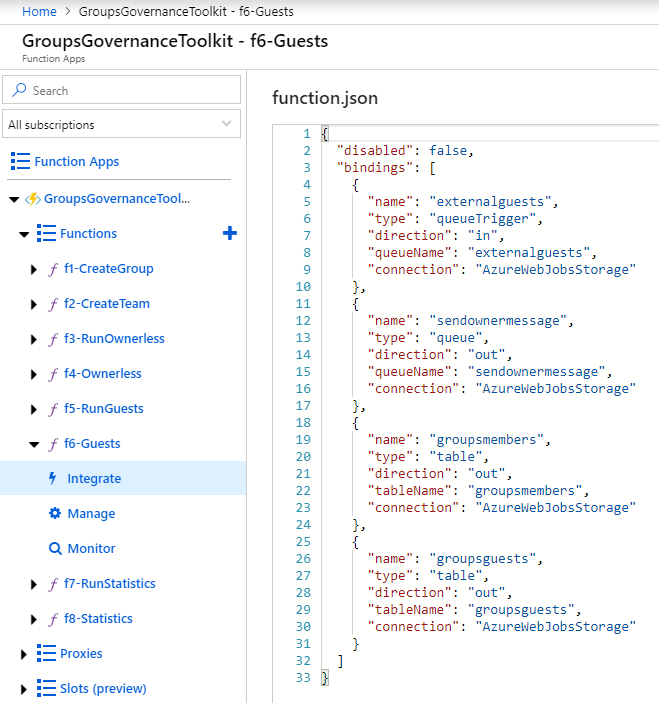Screen dimensions: 659x703
Task: Click the Monitor magnifier icon
Action: (55, 548)
